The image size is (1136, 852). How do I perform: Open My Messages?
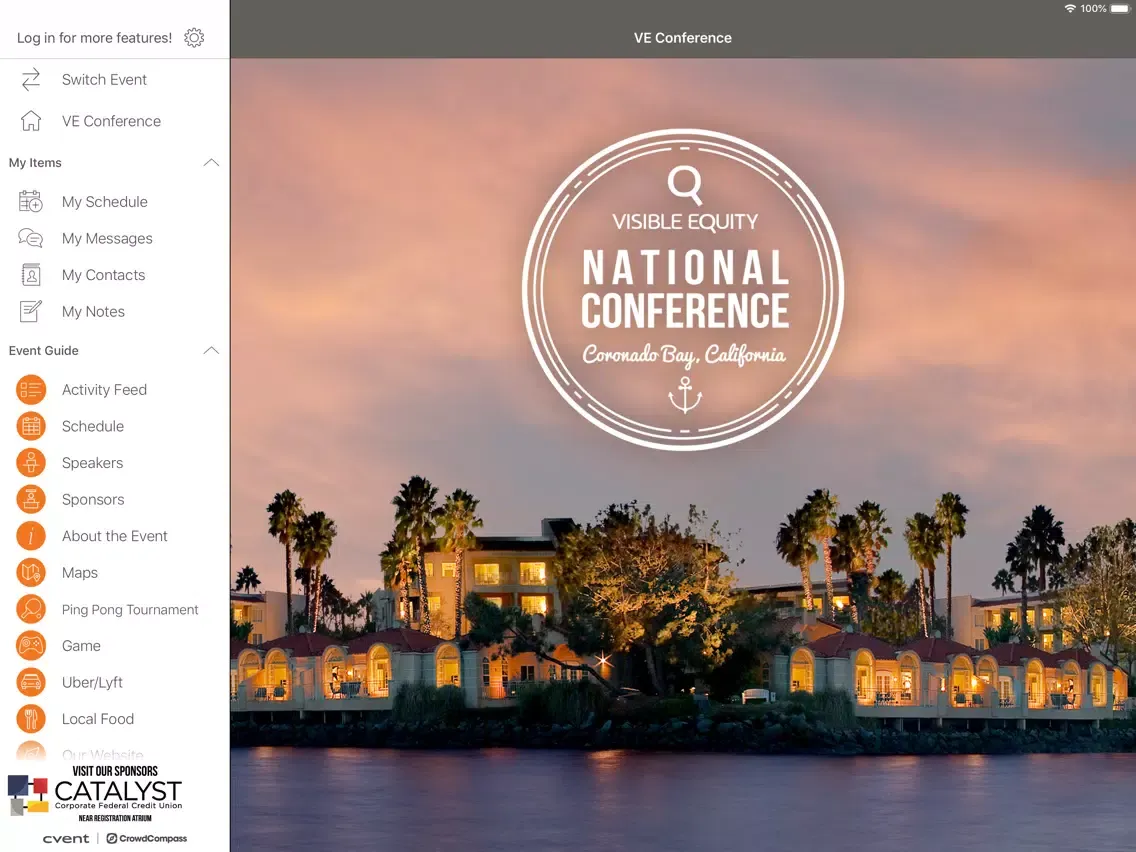pos(114,238)
